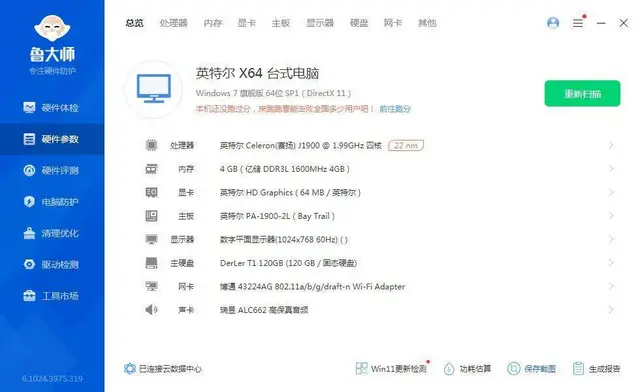Click 生成报告 label

click(x=604, y=369)
